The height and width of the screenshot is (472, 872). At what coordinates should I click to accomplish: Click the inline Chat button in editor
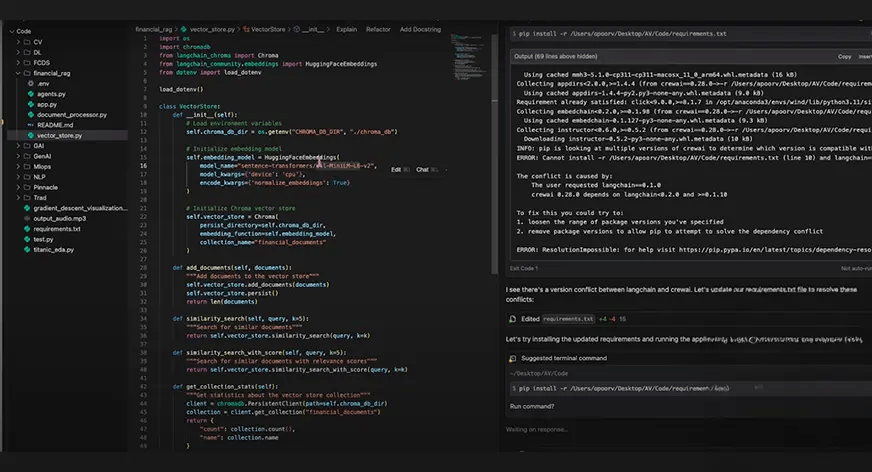(x=427, y=170)
